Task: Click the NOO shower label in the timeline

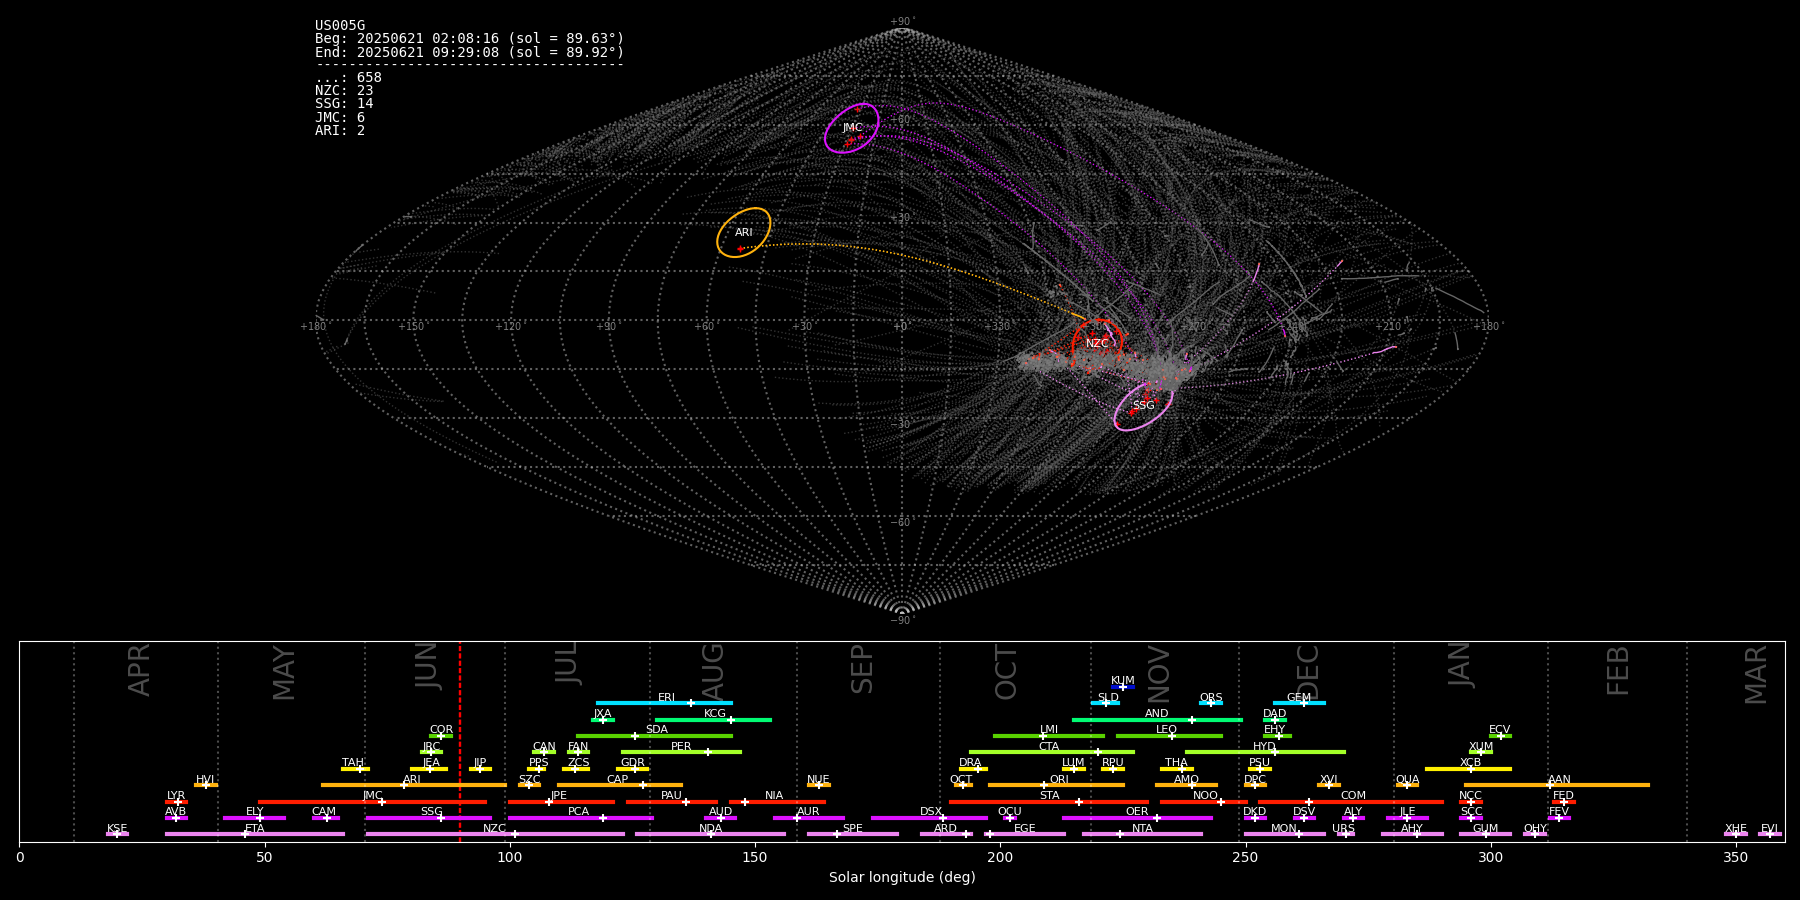Action: (1205, 796)
